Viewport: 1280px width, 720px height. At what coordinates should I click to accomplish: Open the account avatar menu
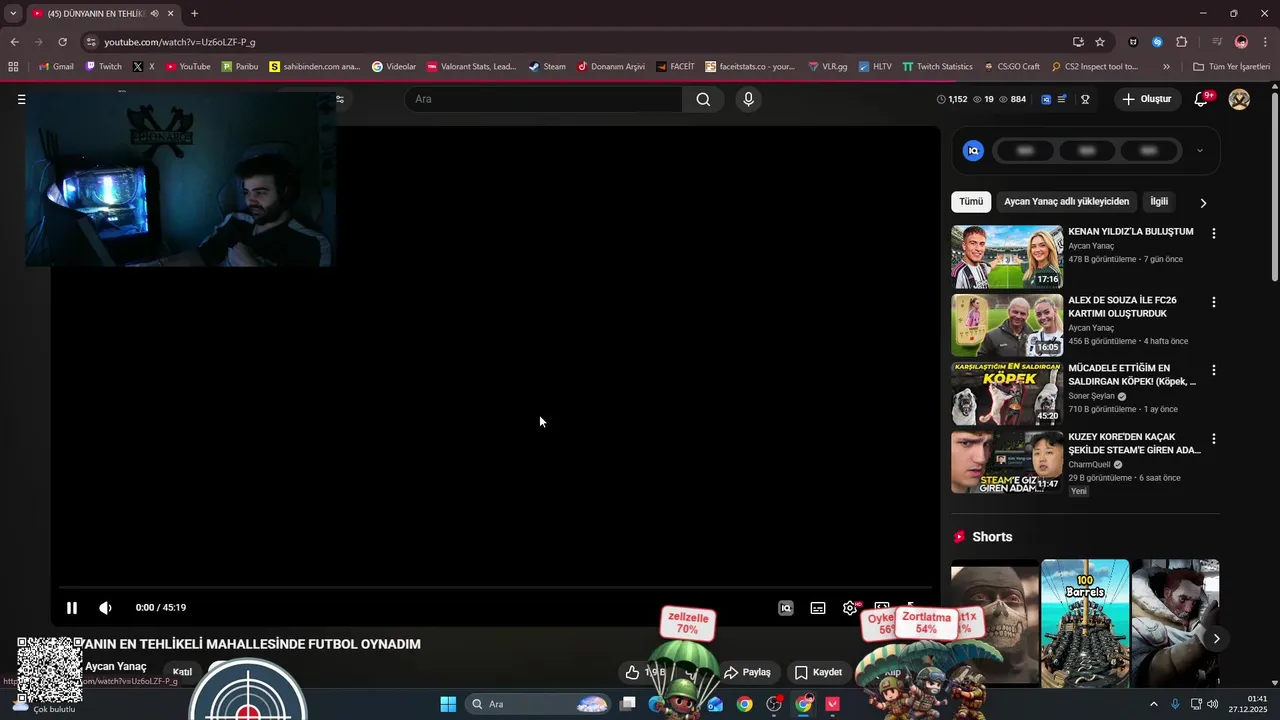(1239, 99)
